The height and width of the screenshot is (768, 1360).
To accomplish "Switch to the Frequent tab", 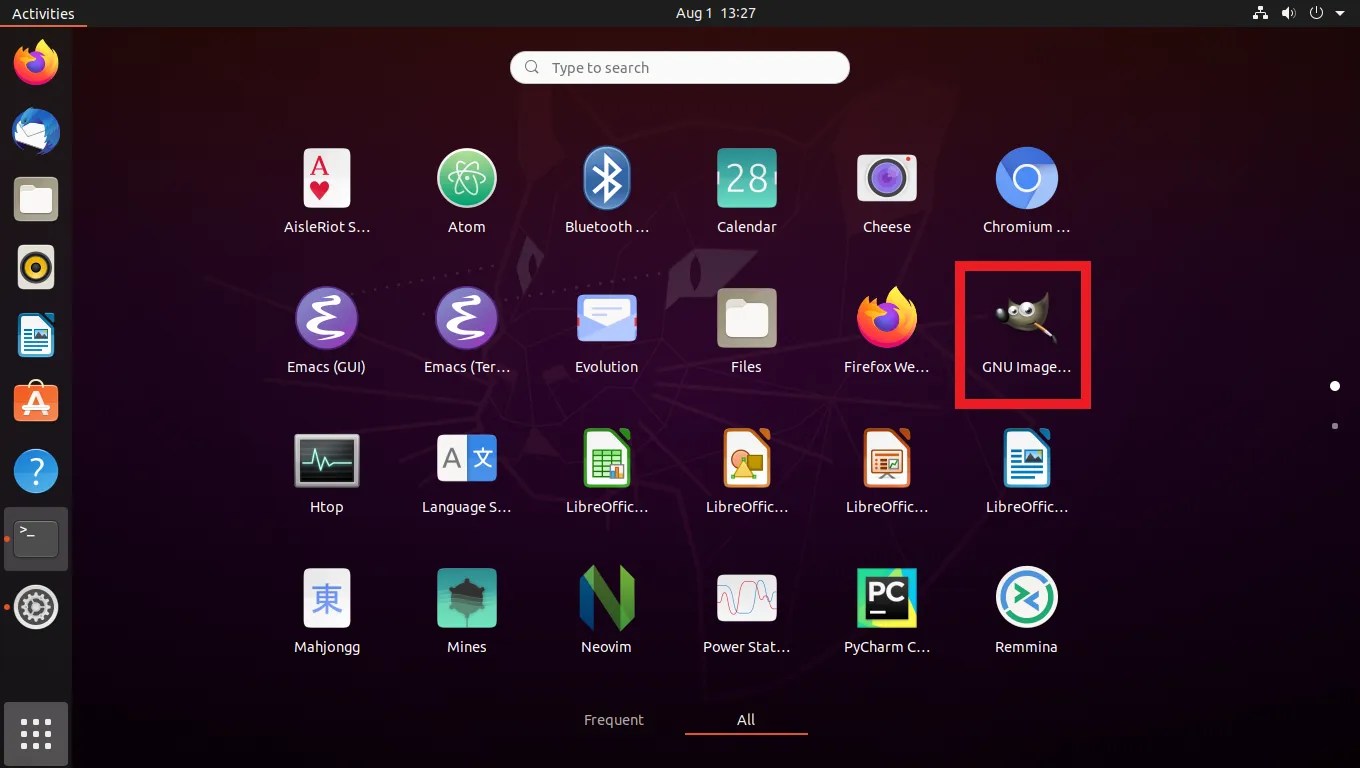I will [614, 720].
